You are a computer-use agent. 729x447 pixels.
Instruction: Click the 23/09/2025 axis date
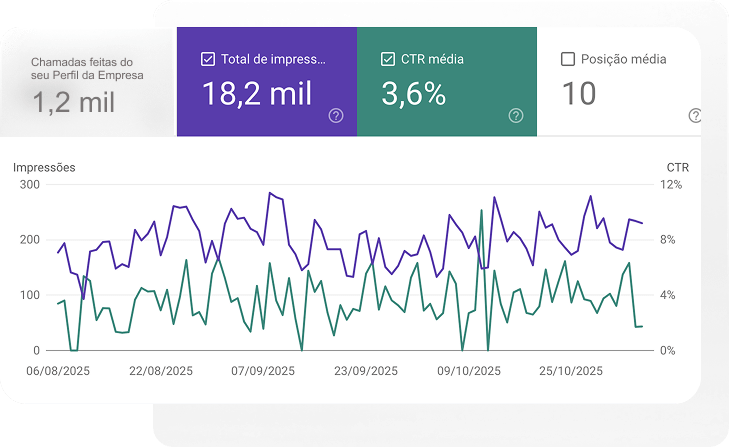[x=366, y=371]
